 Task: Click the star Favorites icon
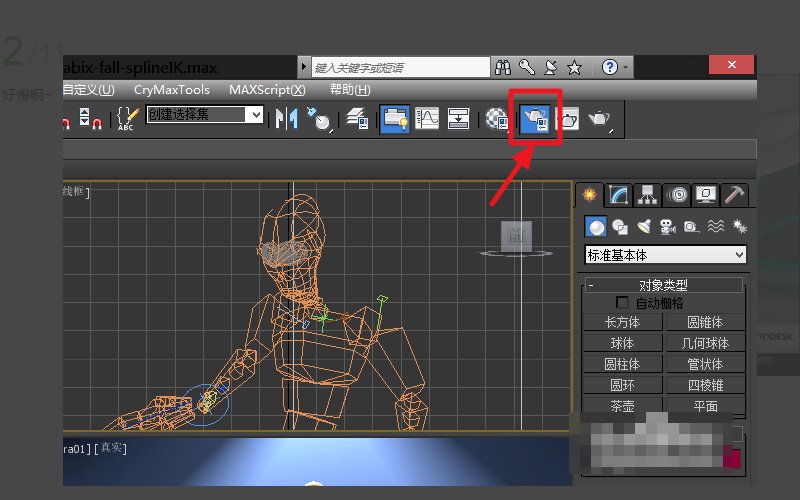[x=574, y=67]
